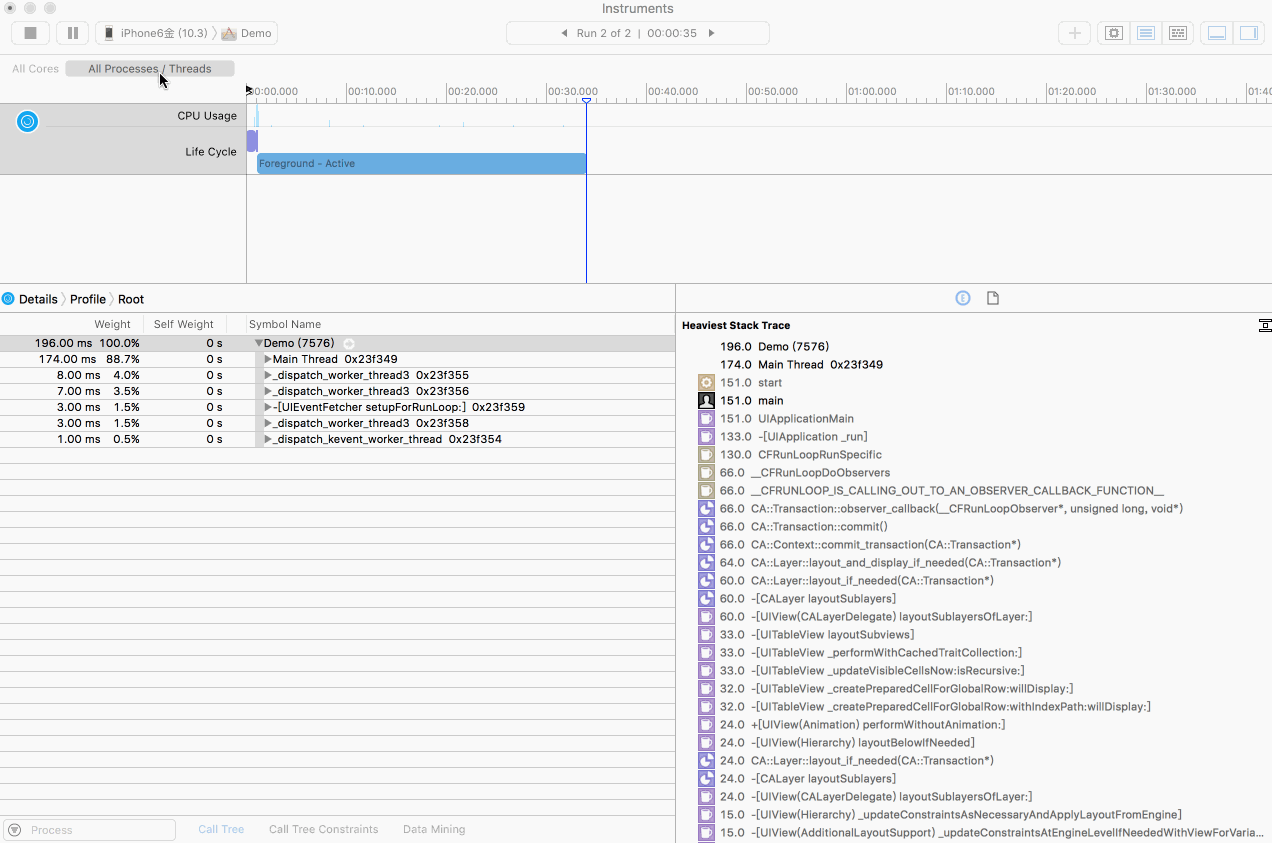This screenshot has height=843, width=1272.
Task: Expand the _dispatch_kevent_worker_thread row
Action: pos(268,439)
